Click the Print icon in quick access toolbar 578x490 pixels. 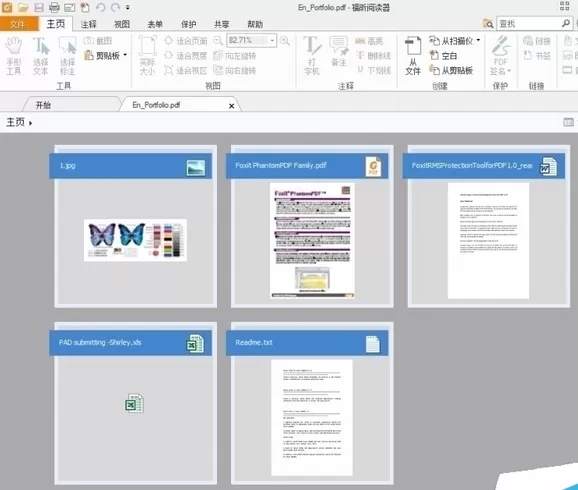click(x=54, y=7)
